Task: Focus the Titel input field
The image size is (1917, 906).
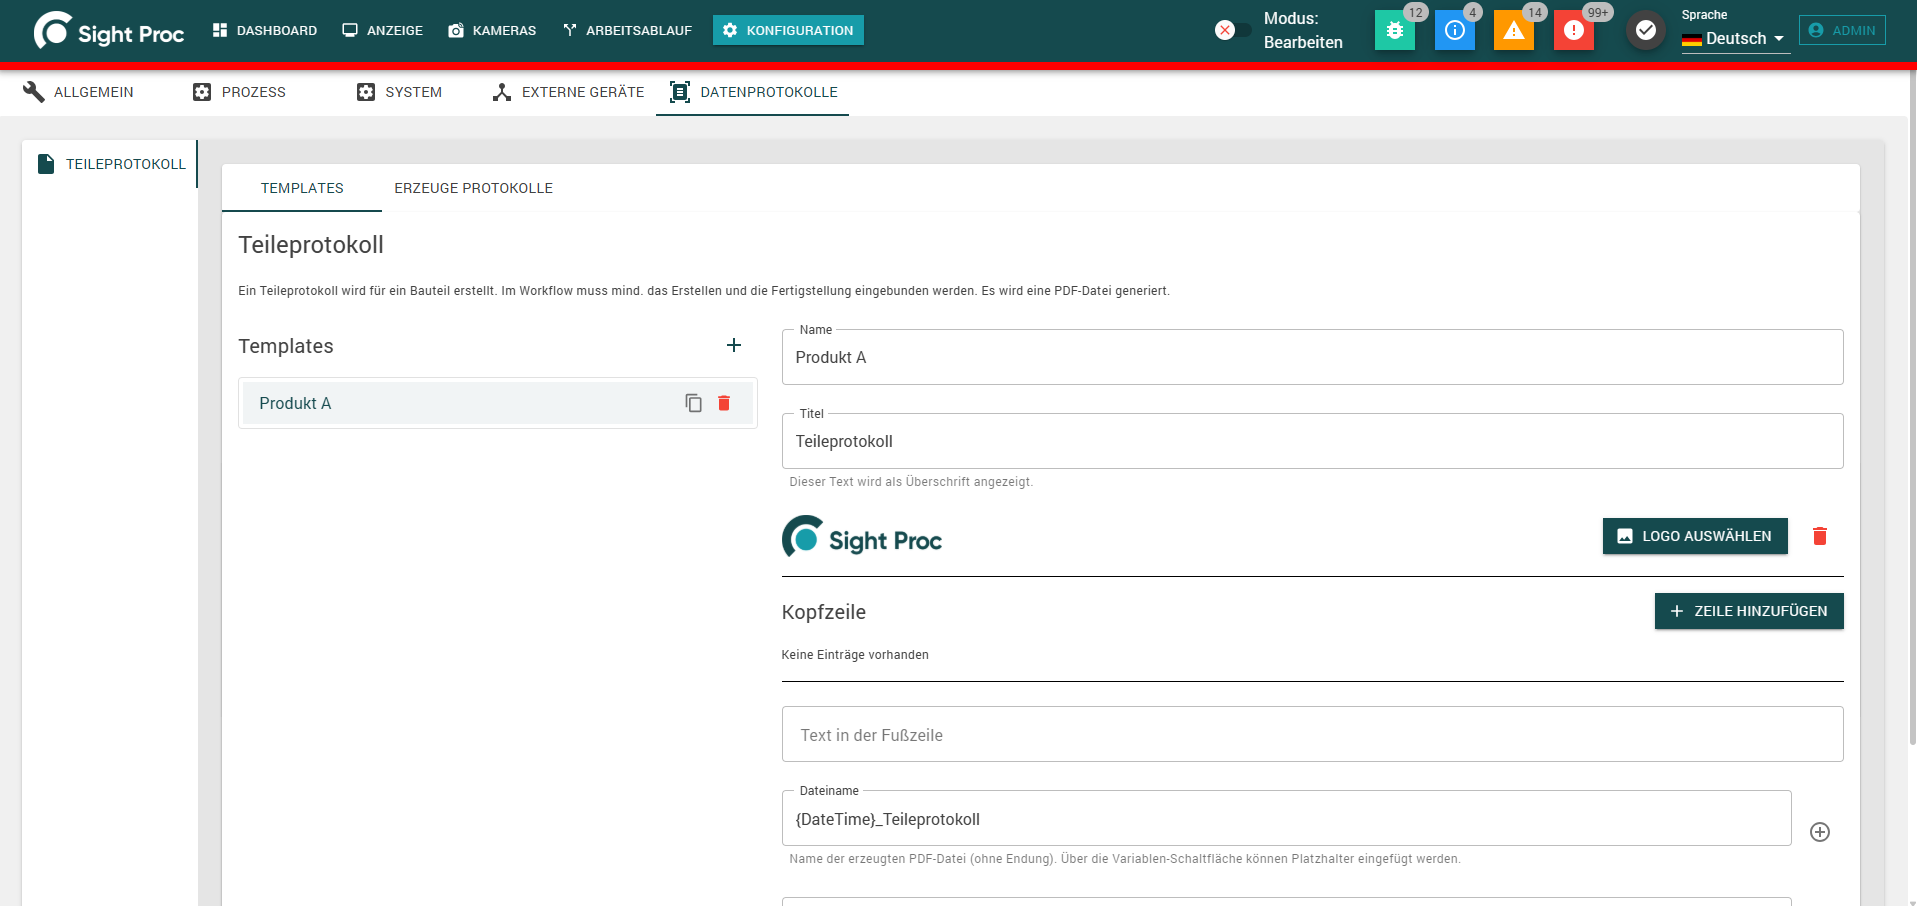Action: pyautogui.click(x=1312, y=441)
